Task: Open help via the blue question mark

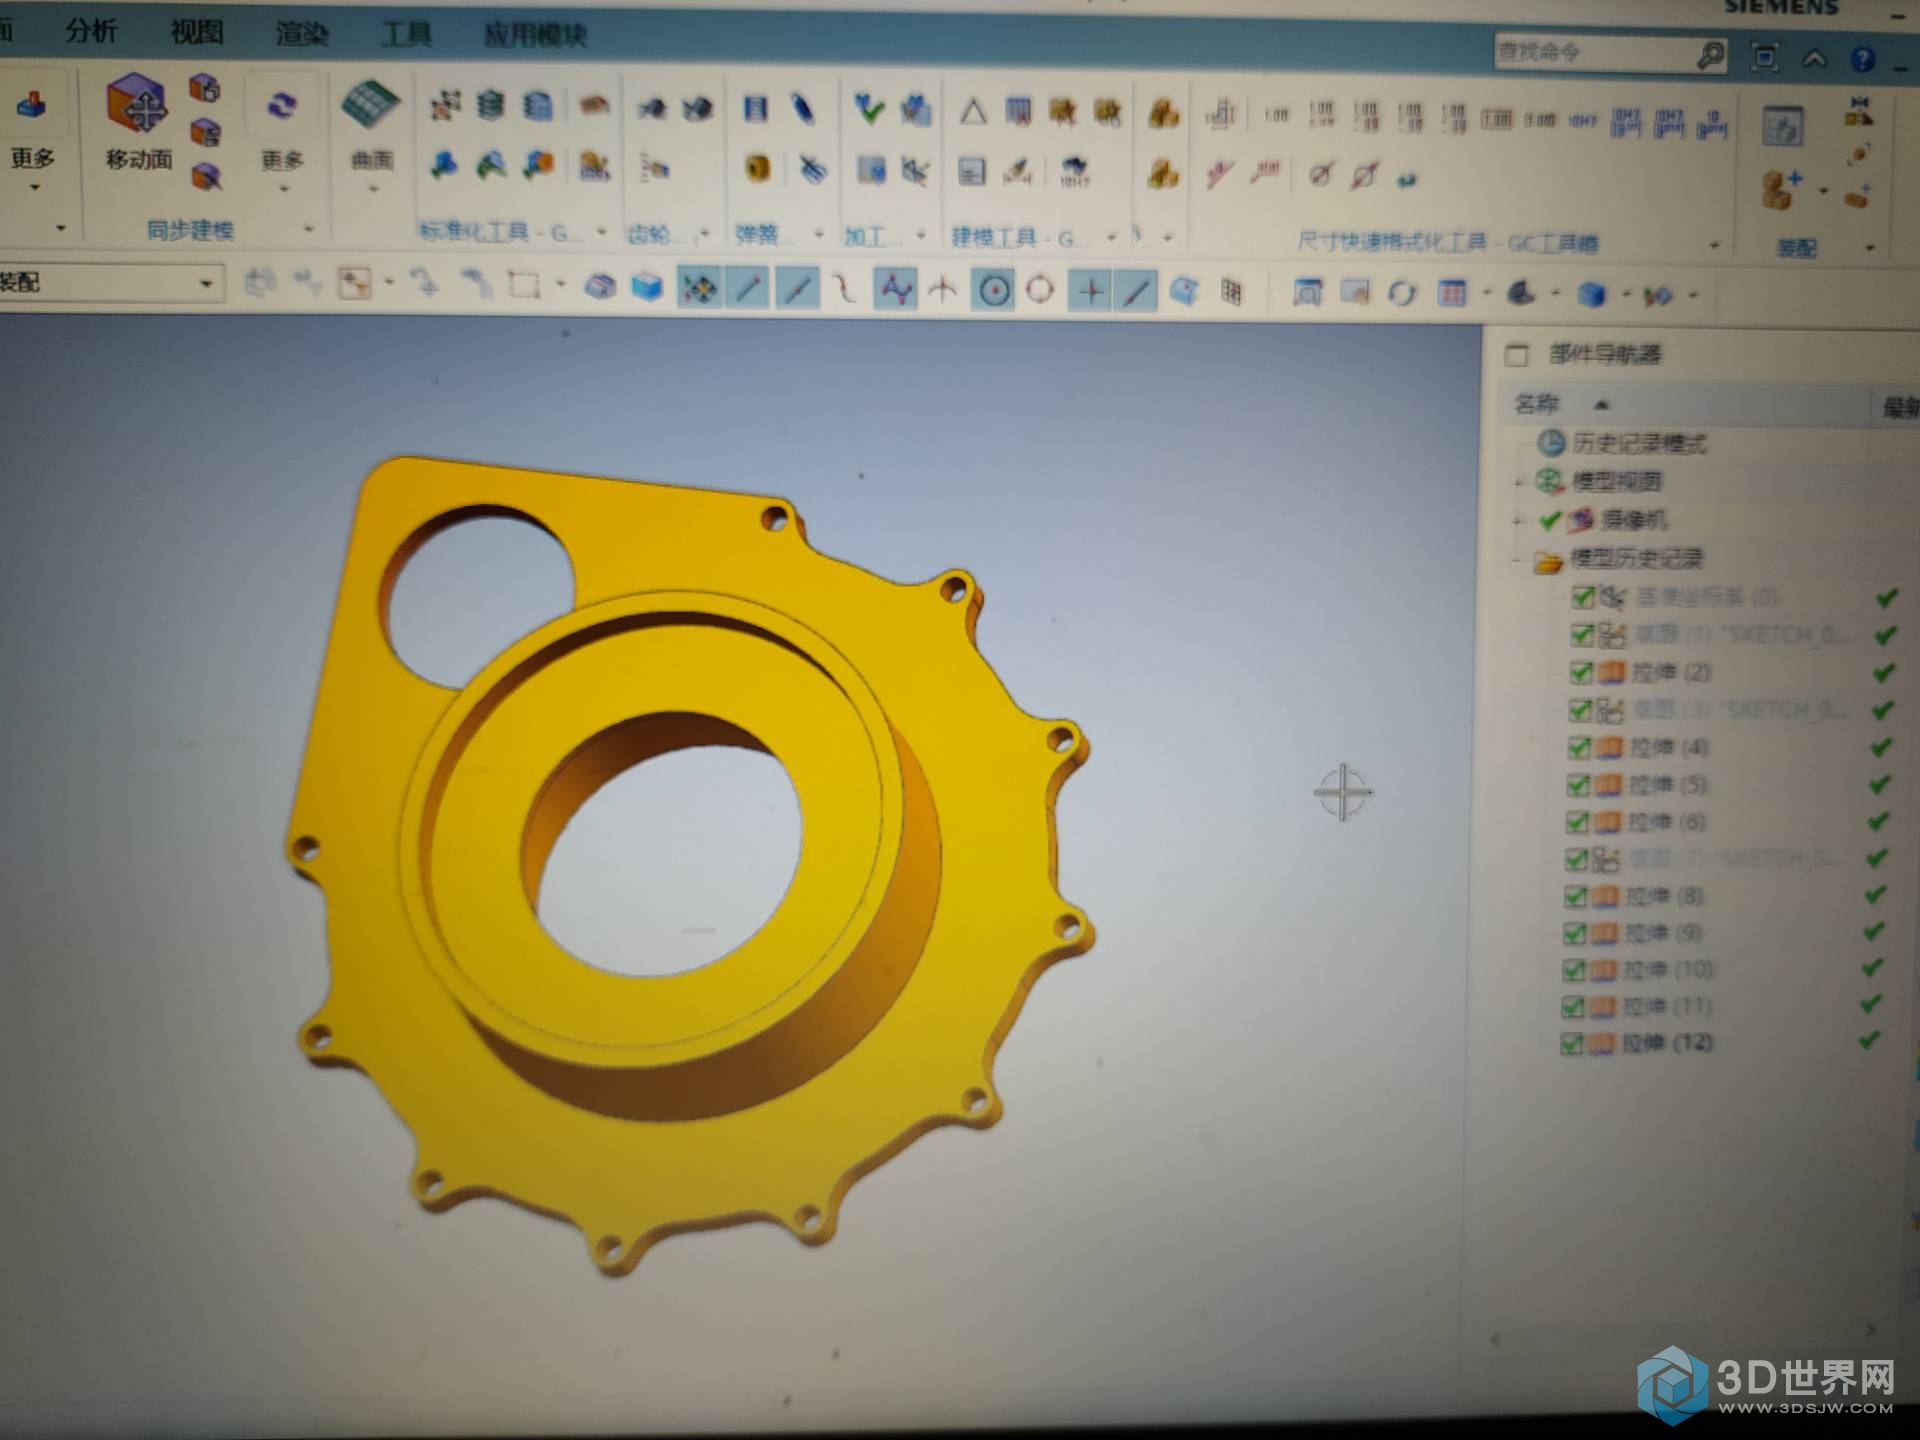Action: tap(1862, 60)
